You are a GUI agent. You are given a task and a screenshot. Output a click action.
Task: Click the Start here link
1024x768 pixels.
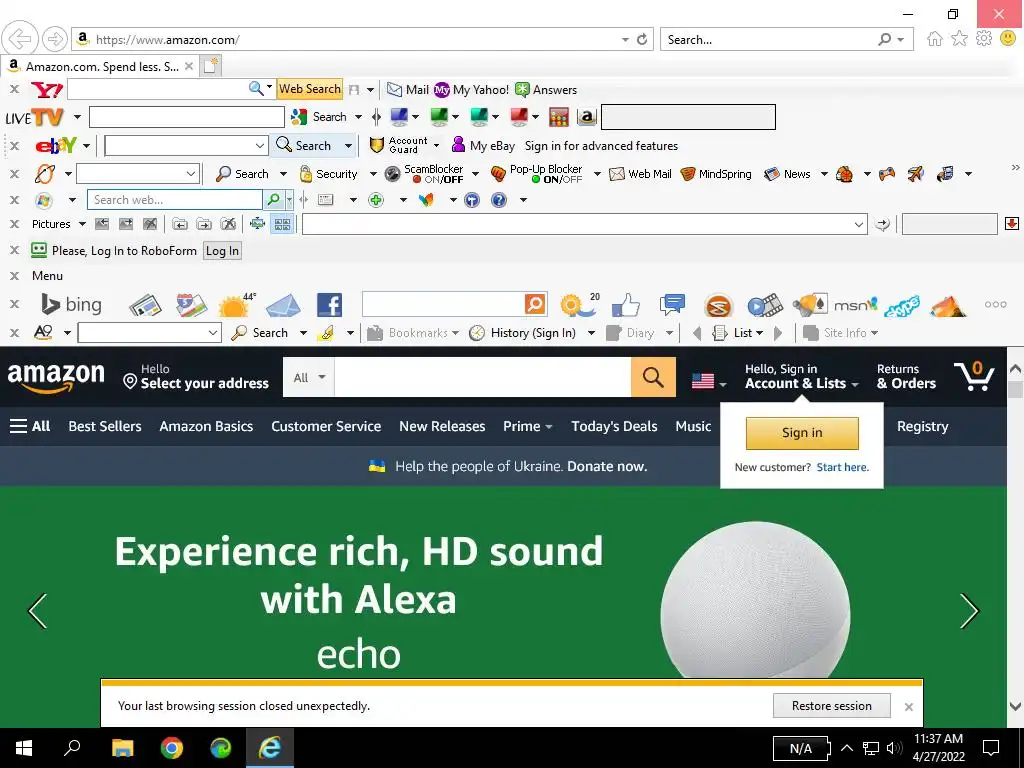tap(842, 467)
